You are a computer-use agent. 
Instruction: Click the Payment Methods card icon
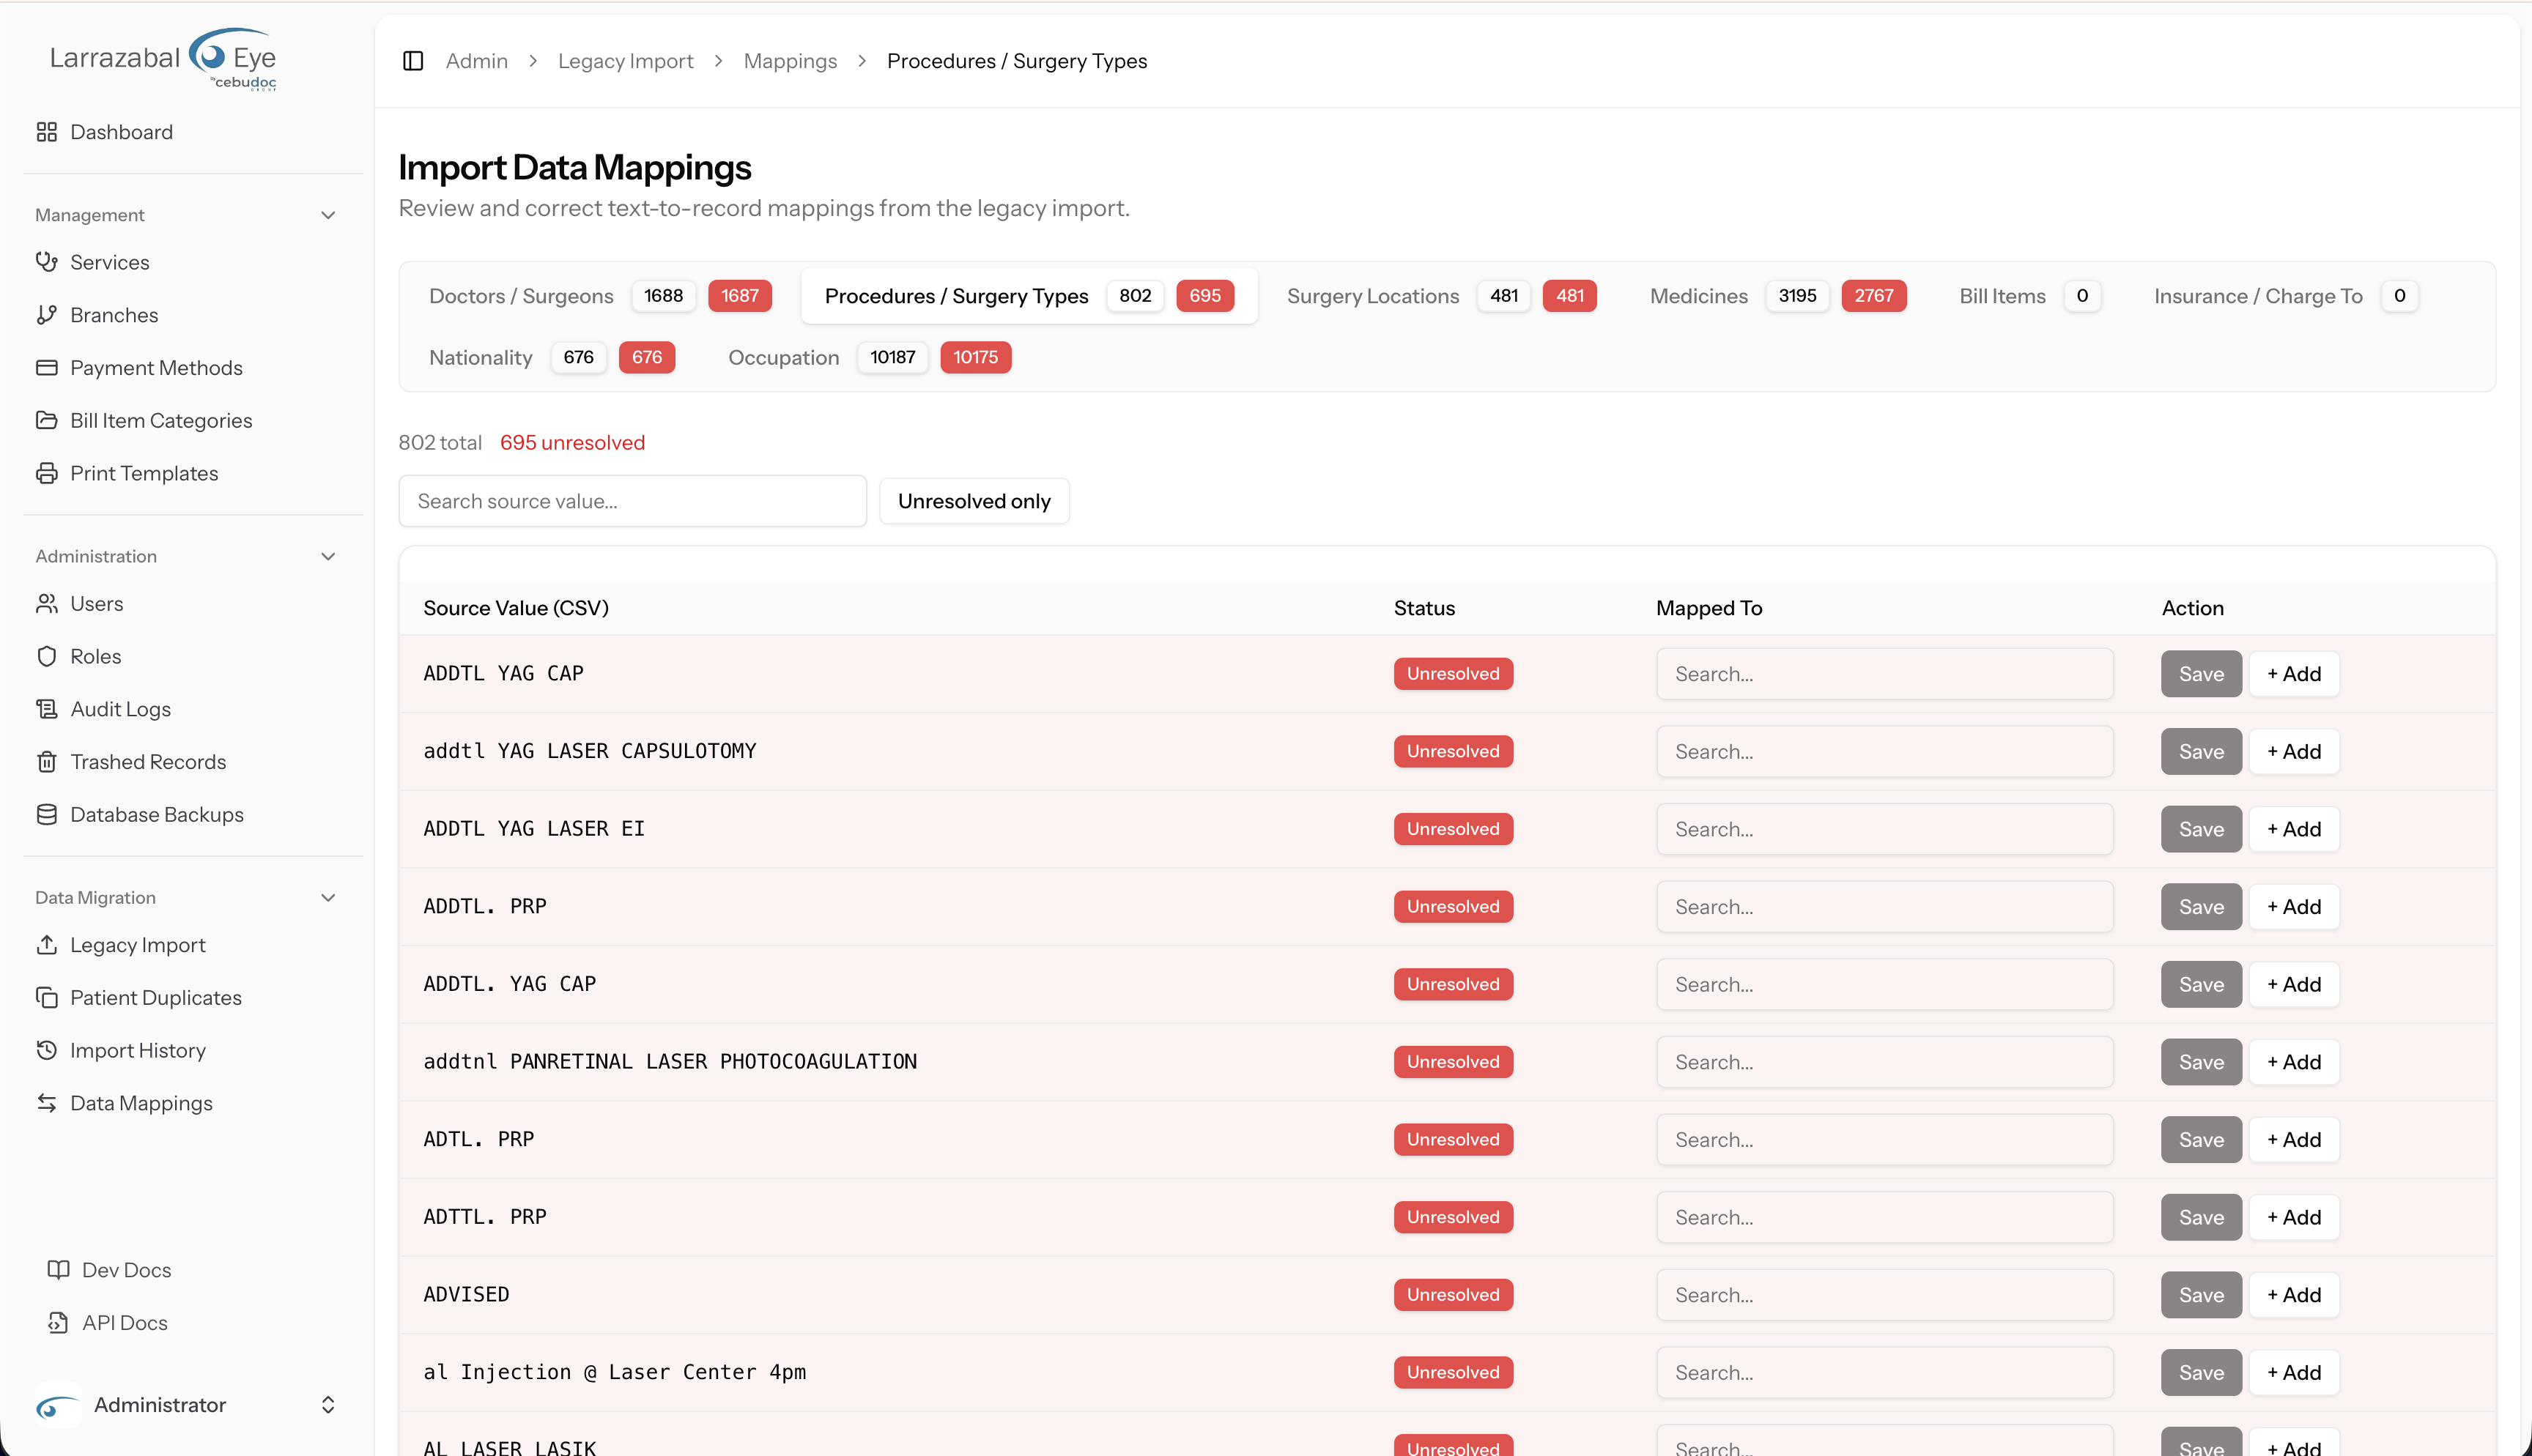tap(47, 368)
